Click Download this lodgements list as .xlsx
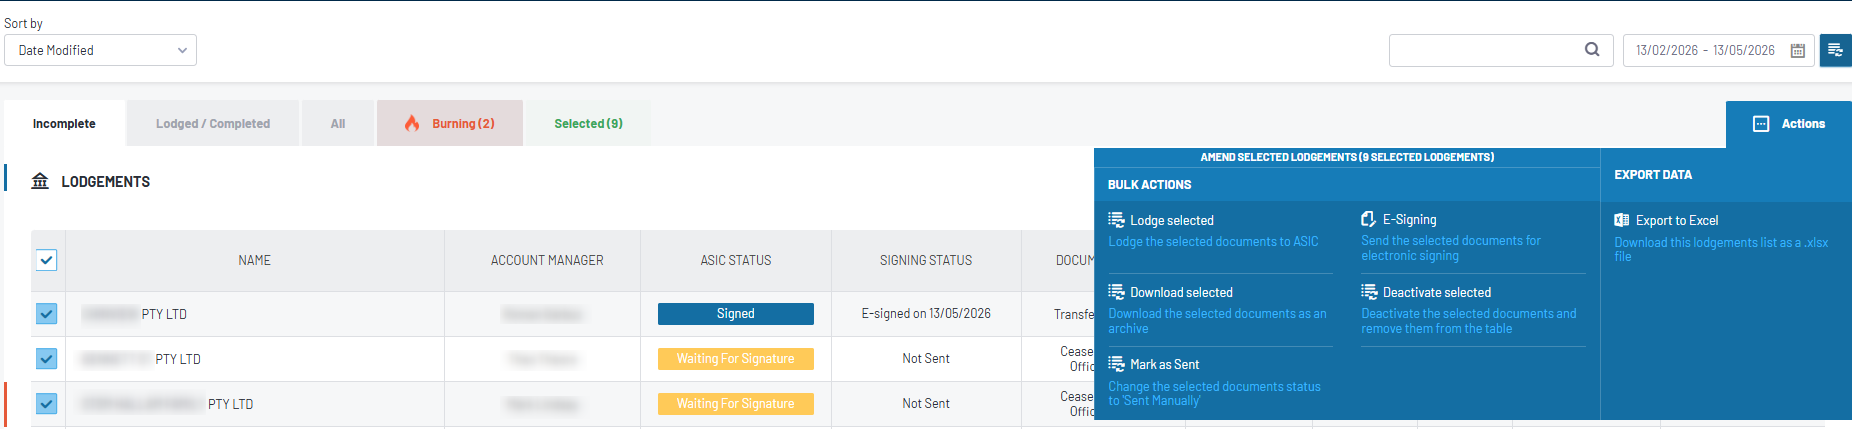Image resolution: width=1852 pixels, height=429 pixels. [x=1721, y=250]
